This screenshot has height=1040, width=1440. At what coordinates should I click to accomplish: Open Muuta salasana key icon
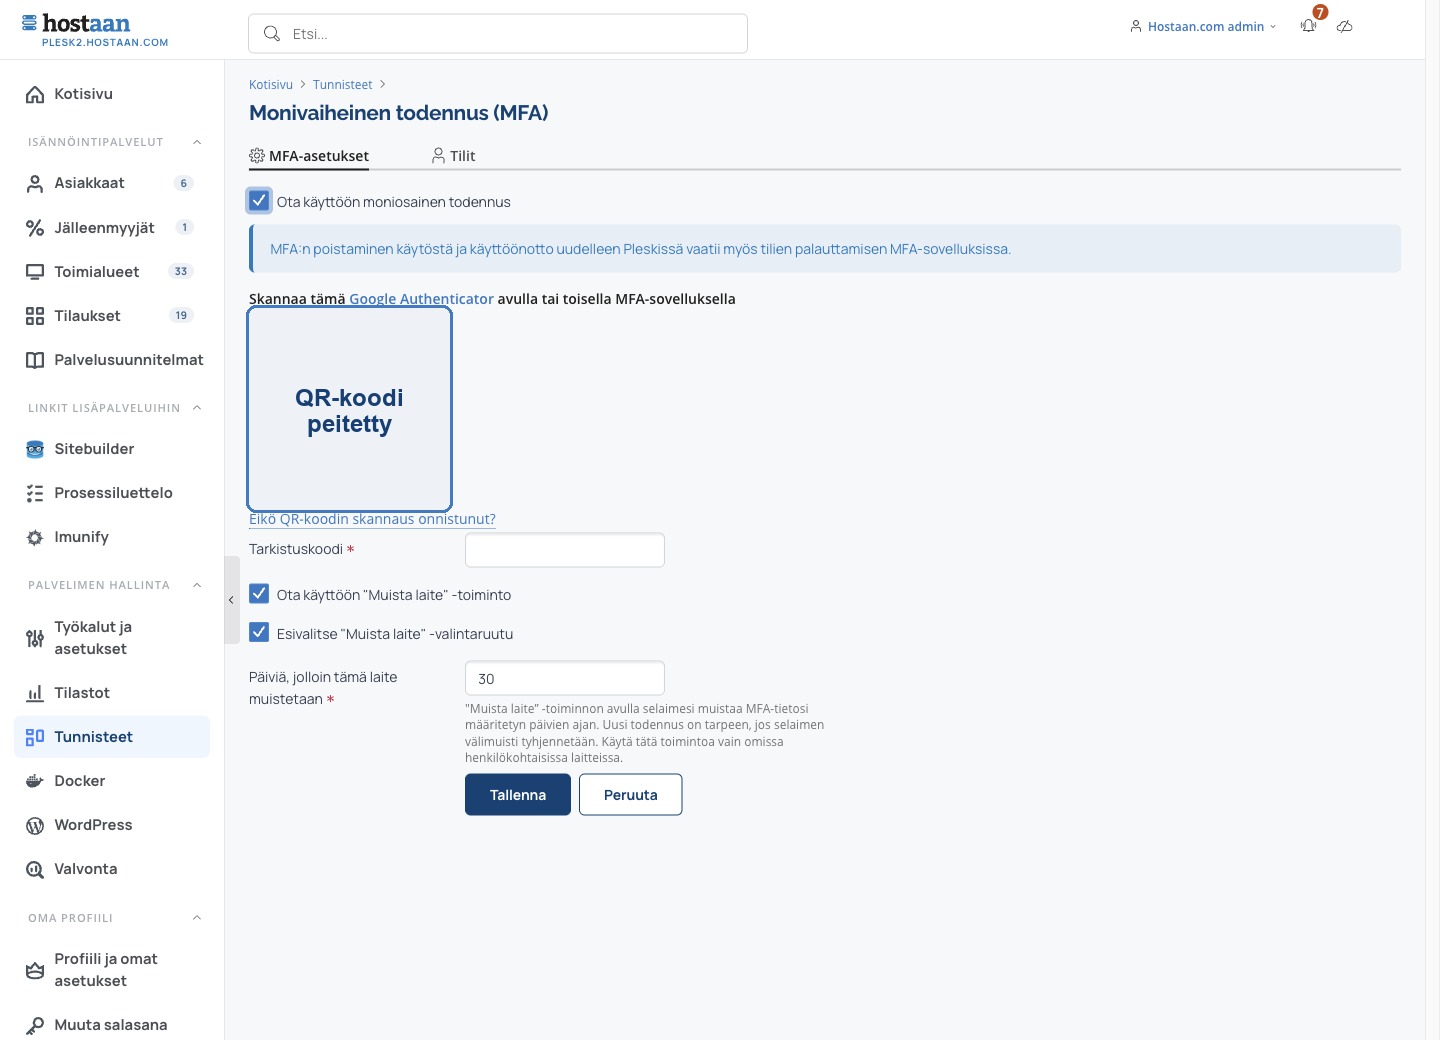(35, 1025)
